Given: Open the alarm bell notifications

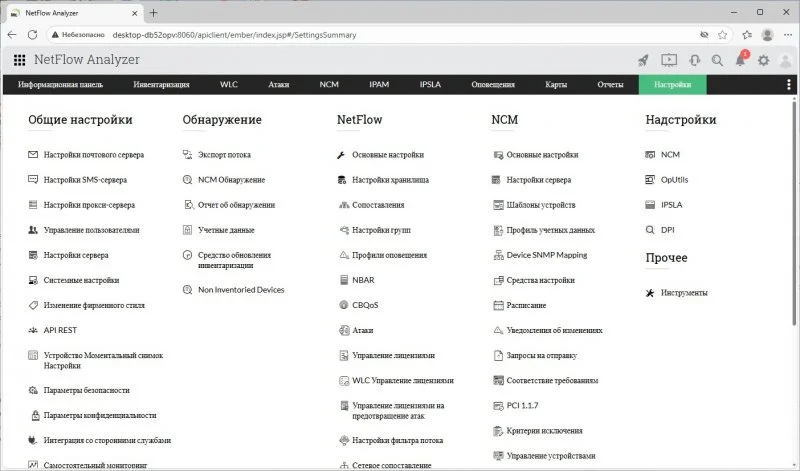Looking at the screenshot, I should tap(740, 60).
